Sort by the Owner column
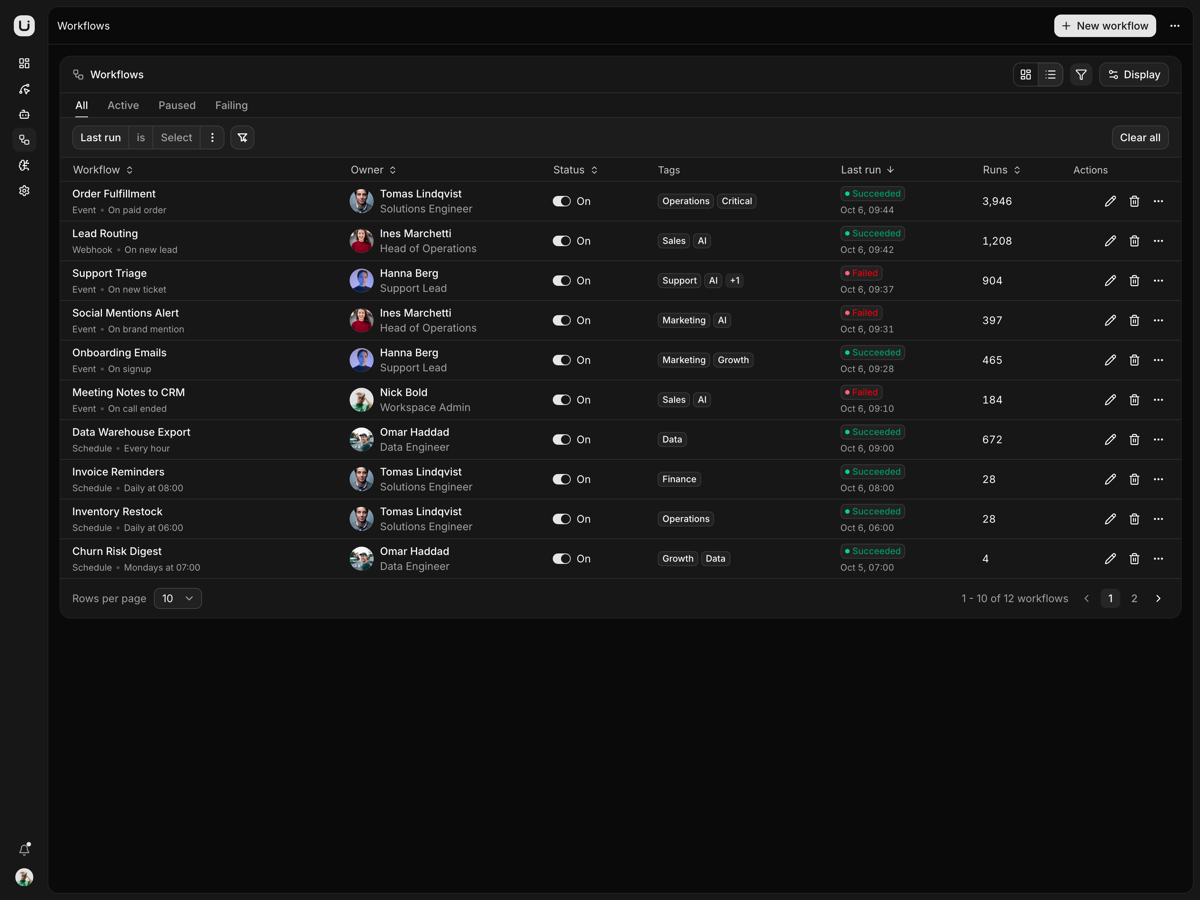1200x900 pixels. pos(374,170)
